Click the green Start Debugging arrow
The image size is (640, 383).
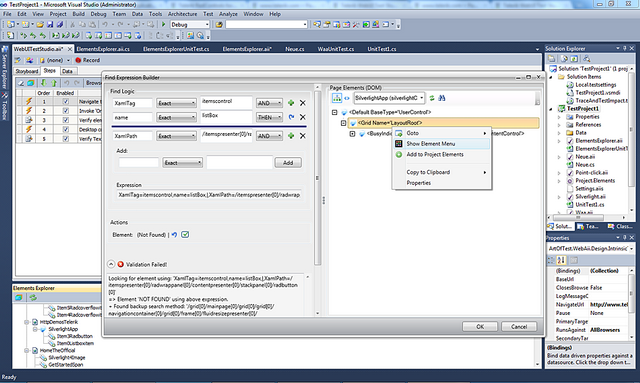164,24
